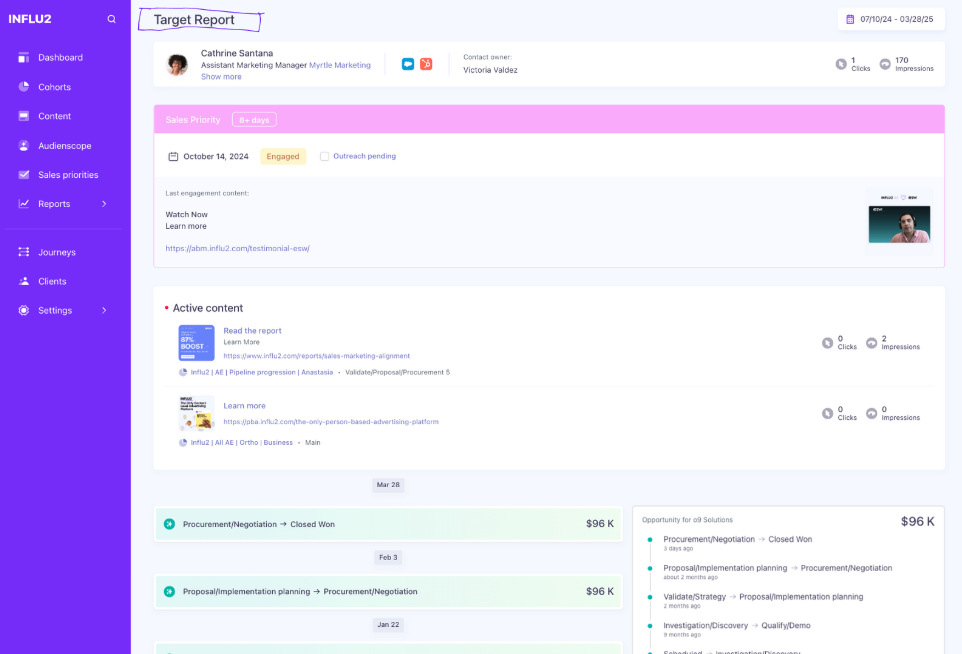Select the Proposal/Implementation planning → Procurement/Negotiation card
Screen dimensions: 962x654
[388, 591]
